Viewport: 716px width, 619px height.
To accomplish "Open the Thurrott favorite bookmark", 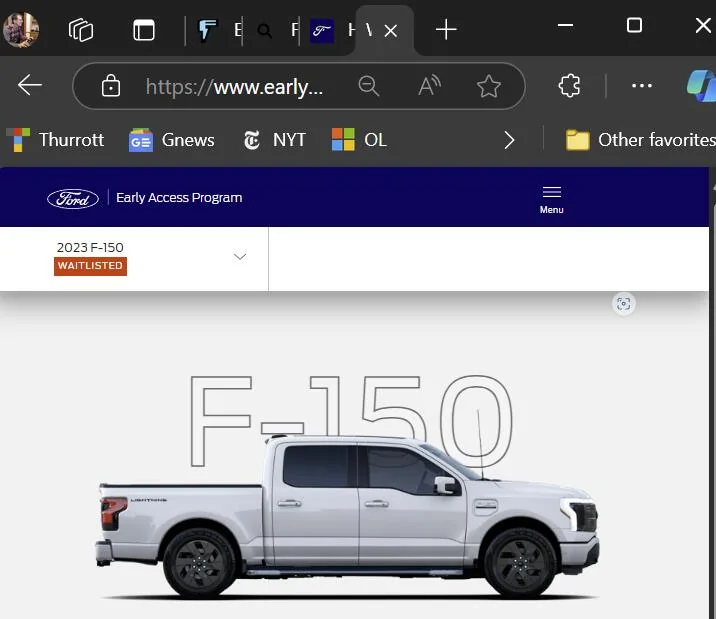I will [55, 140].
